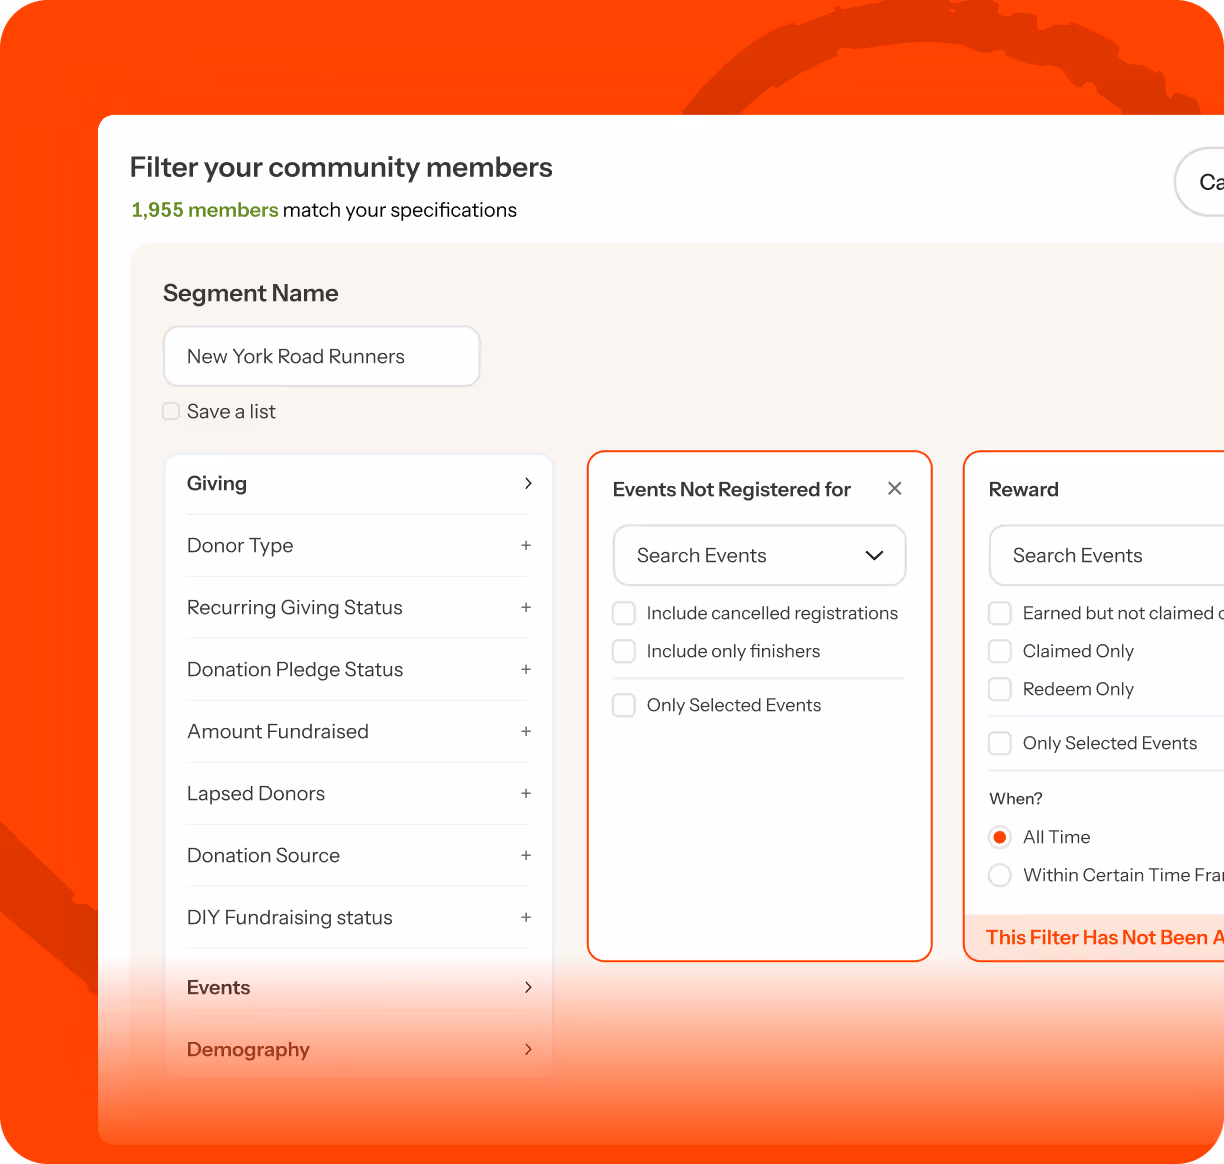
Task: Click the Reward card title
Action: coord(1023,489)
